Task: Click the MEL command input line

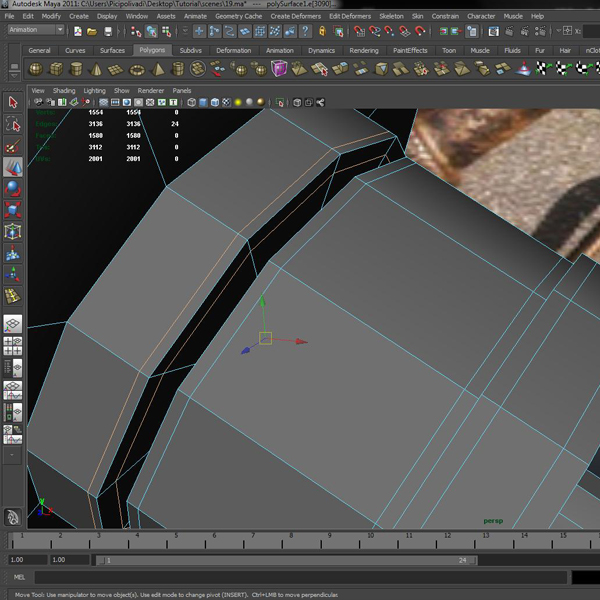Action: tap(300, 577)
